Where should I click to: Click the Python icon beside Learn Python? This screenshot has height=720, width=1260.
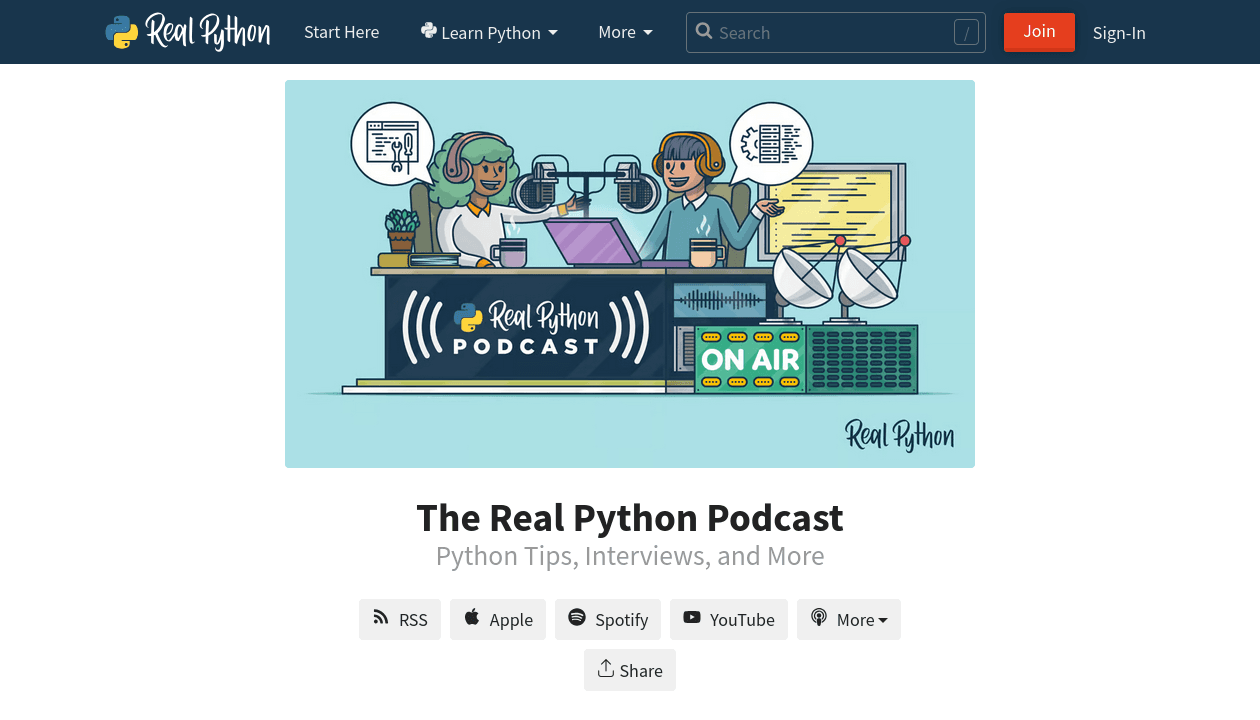coord(428,31)
